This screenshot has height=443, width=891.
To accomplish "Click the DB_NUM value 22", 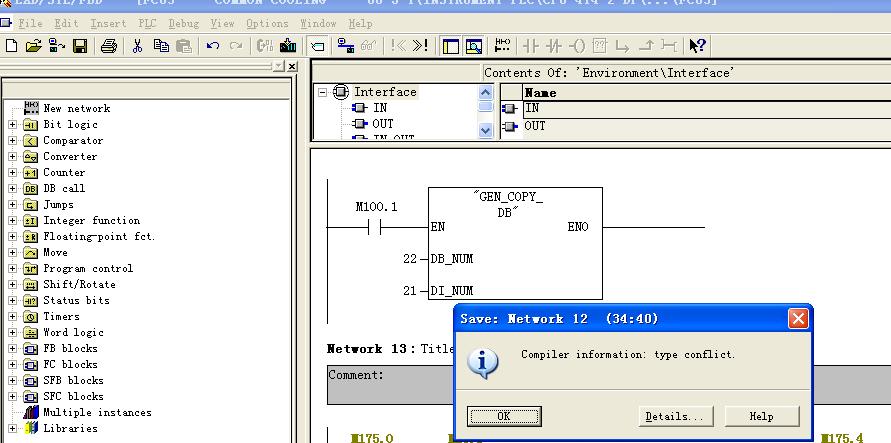I will pyautogui.click(x=410, y=259).
